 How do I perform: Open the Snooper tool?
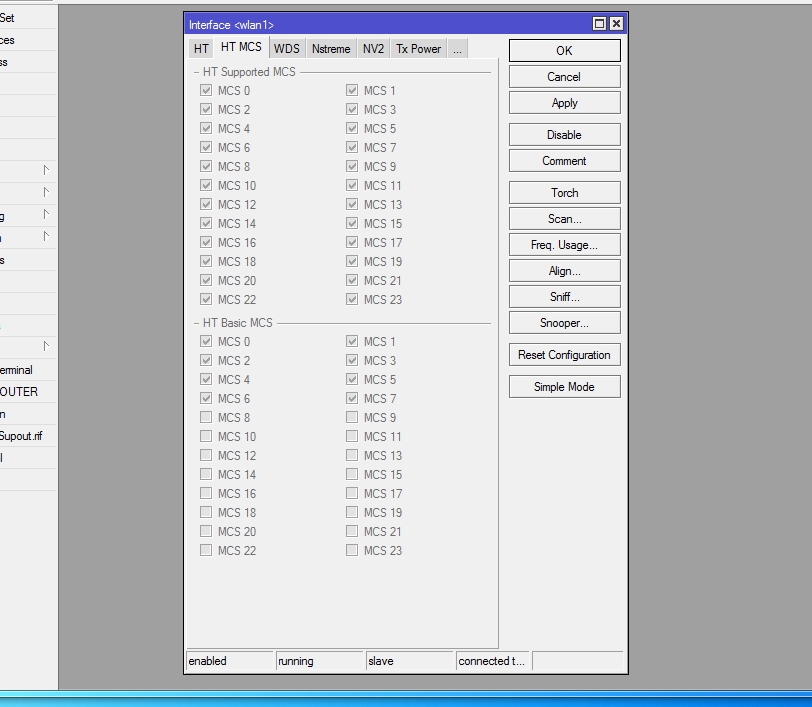point(564,323)
